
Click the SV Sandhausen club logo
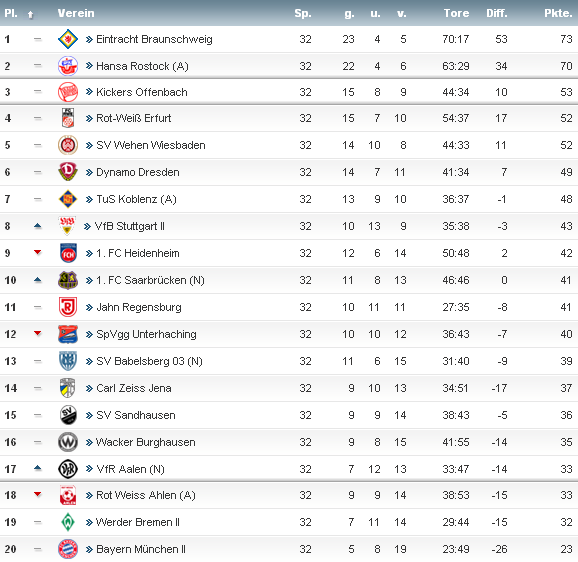tap(68, 415)
